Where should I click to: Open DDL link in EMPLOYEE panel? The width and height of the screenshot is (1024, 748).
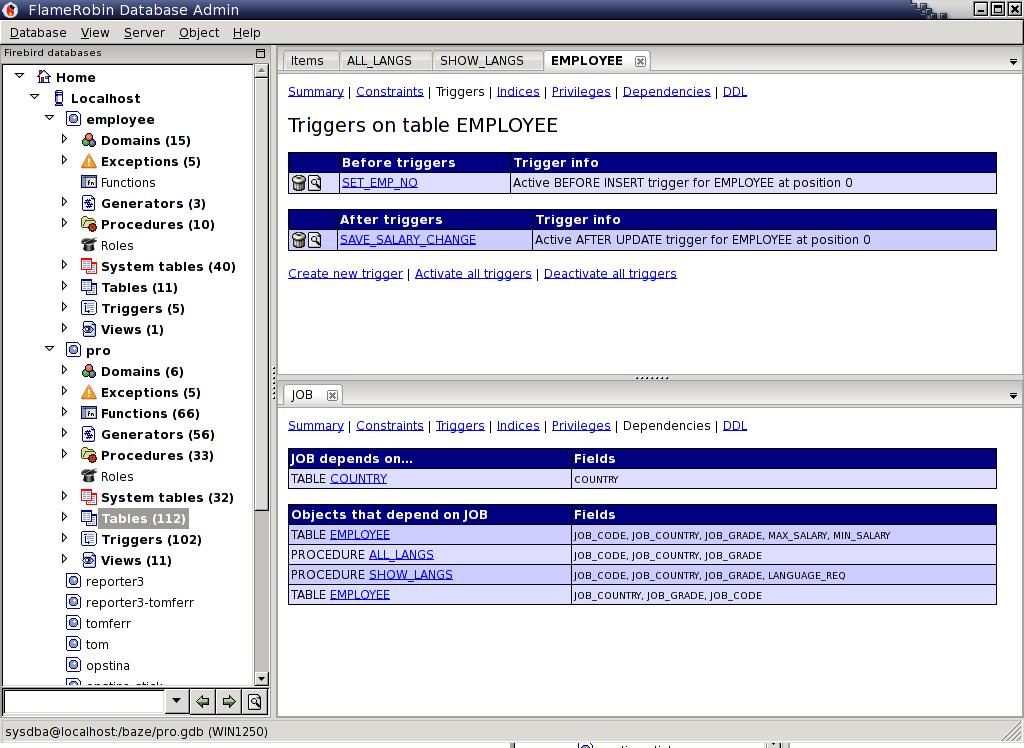tap(735, 91)
